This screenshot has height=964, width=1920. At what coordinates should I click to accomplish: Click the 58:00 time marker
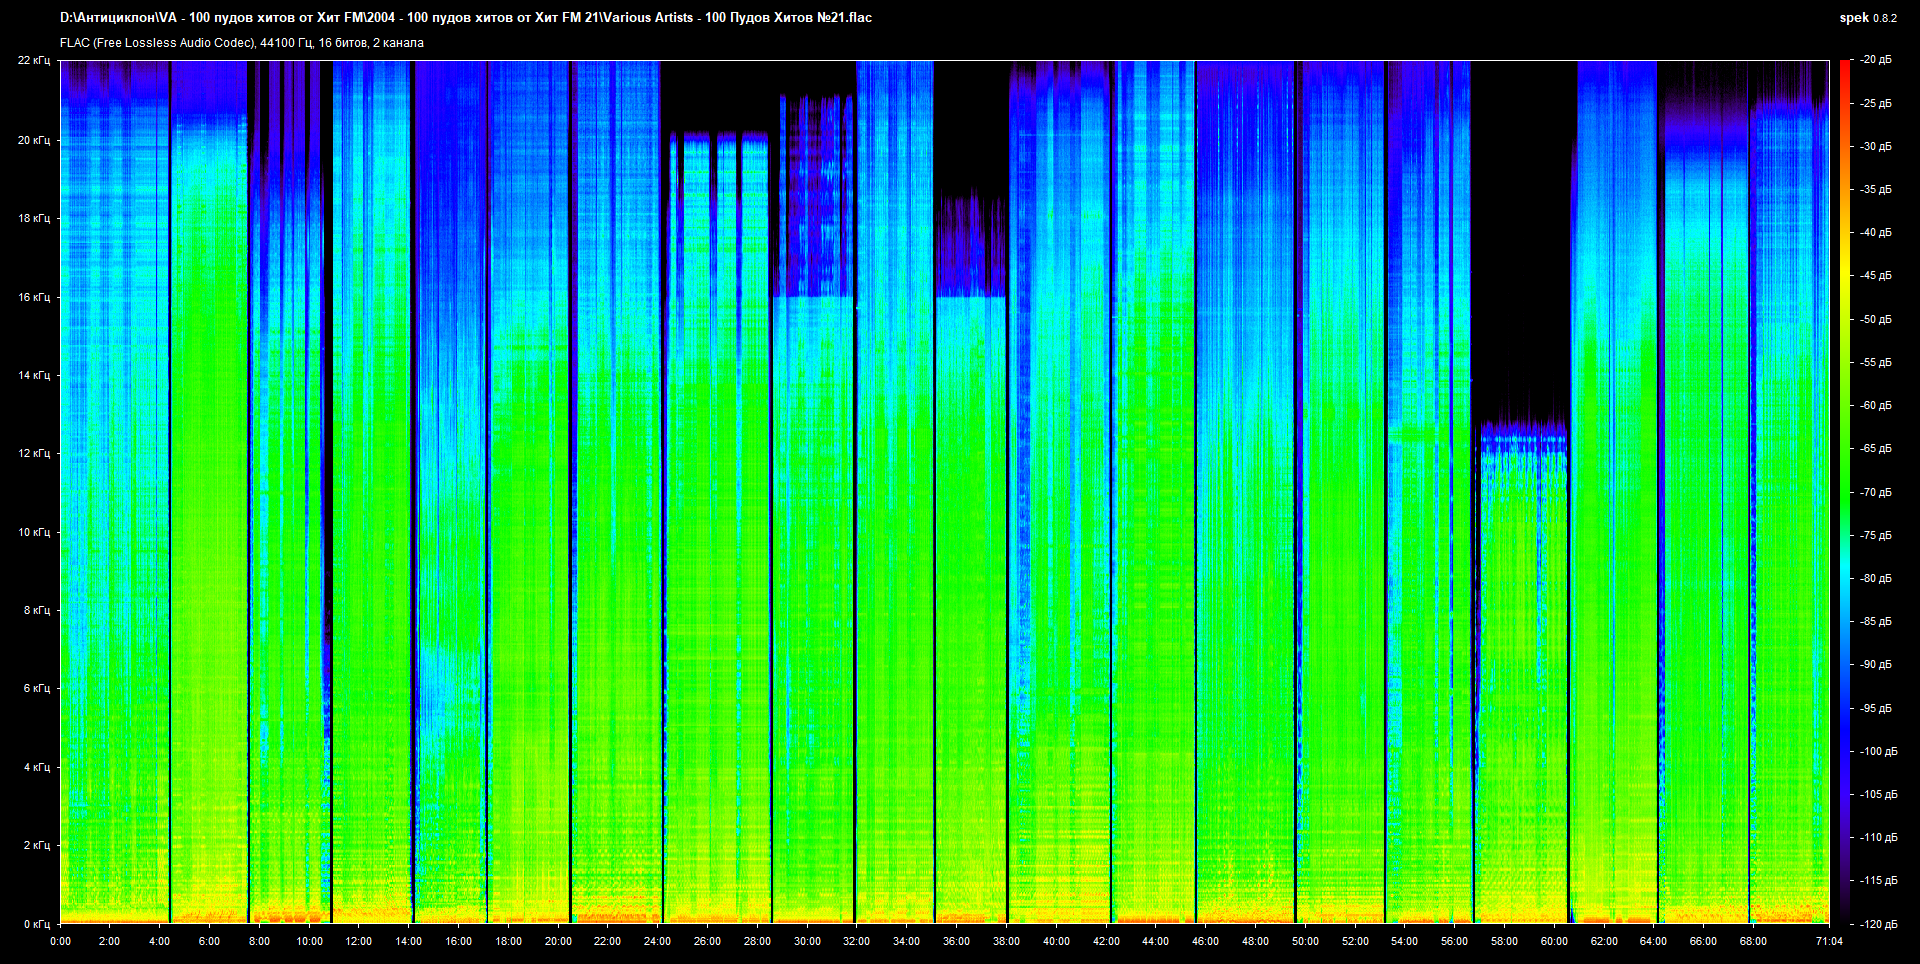(x=1504, y=941)
